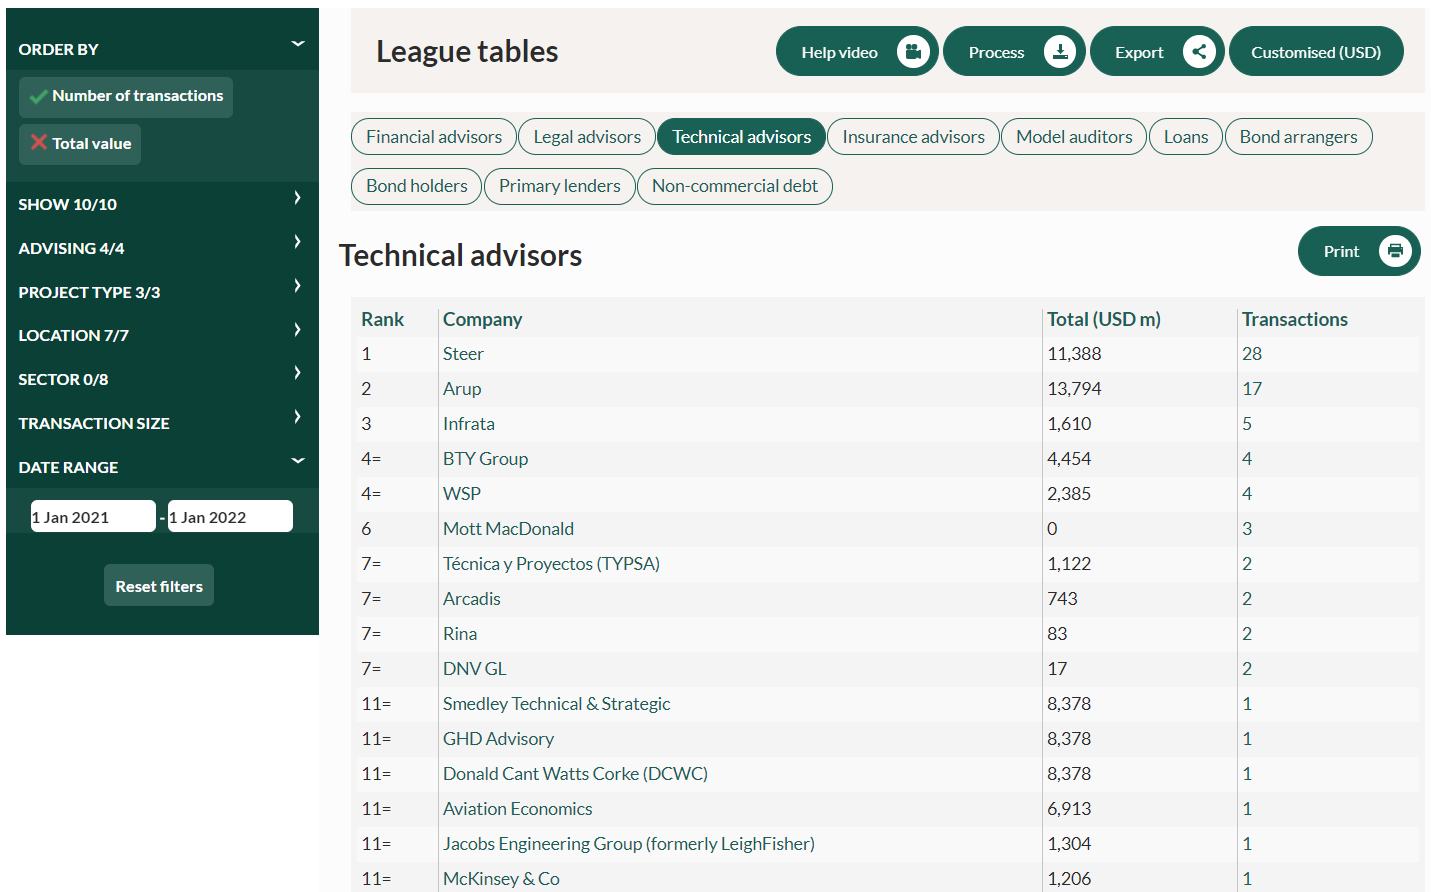This screenshot has height=892, width=1431.
Task: Click the Export button label
Action: tap(1139, 52)
